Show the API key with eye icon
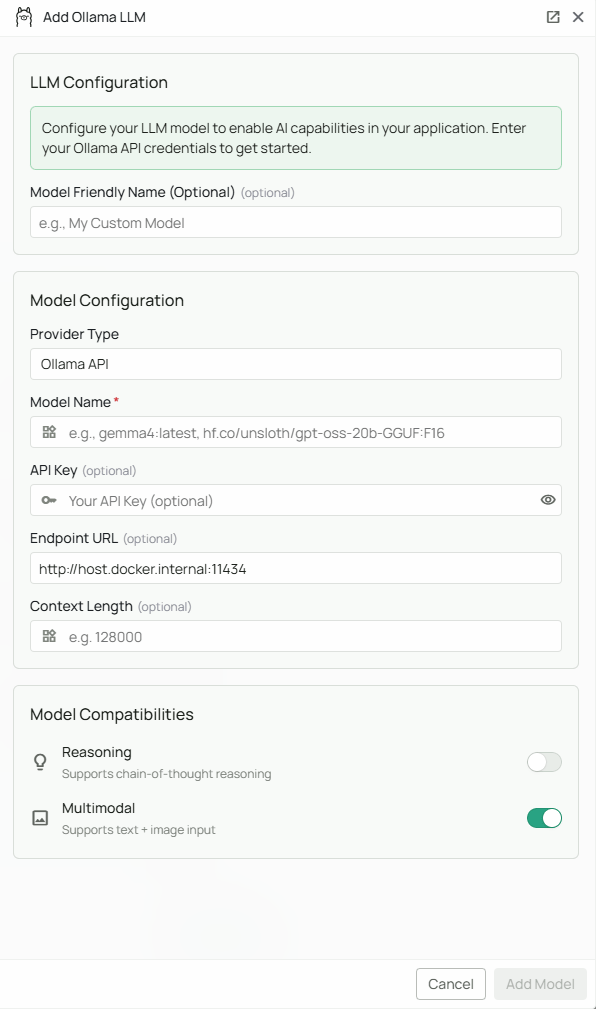This screenshot has height=1009, width=596. pos(548,500)
